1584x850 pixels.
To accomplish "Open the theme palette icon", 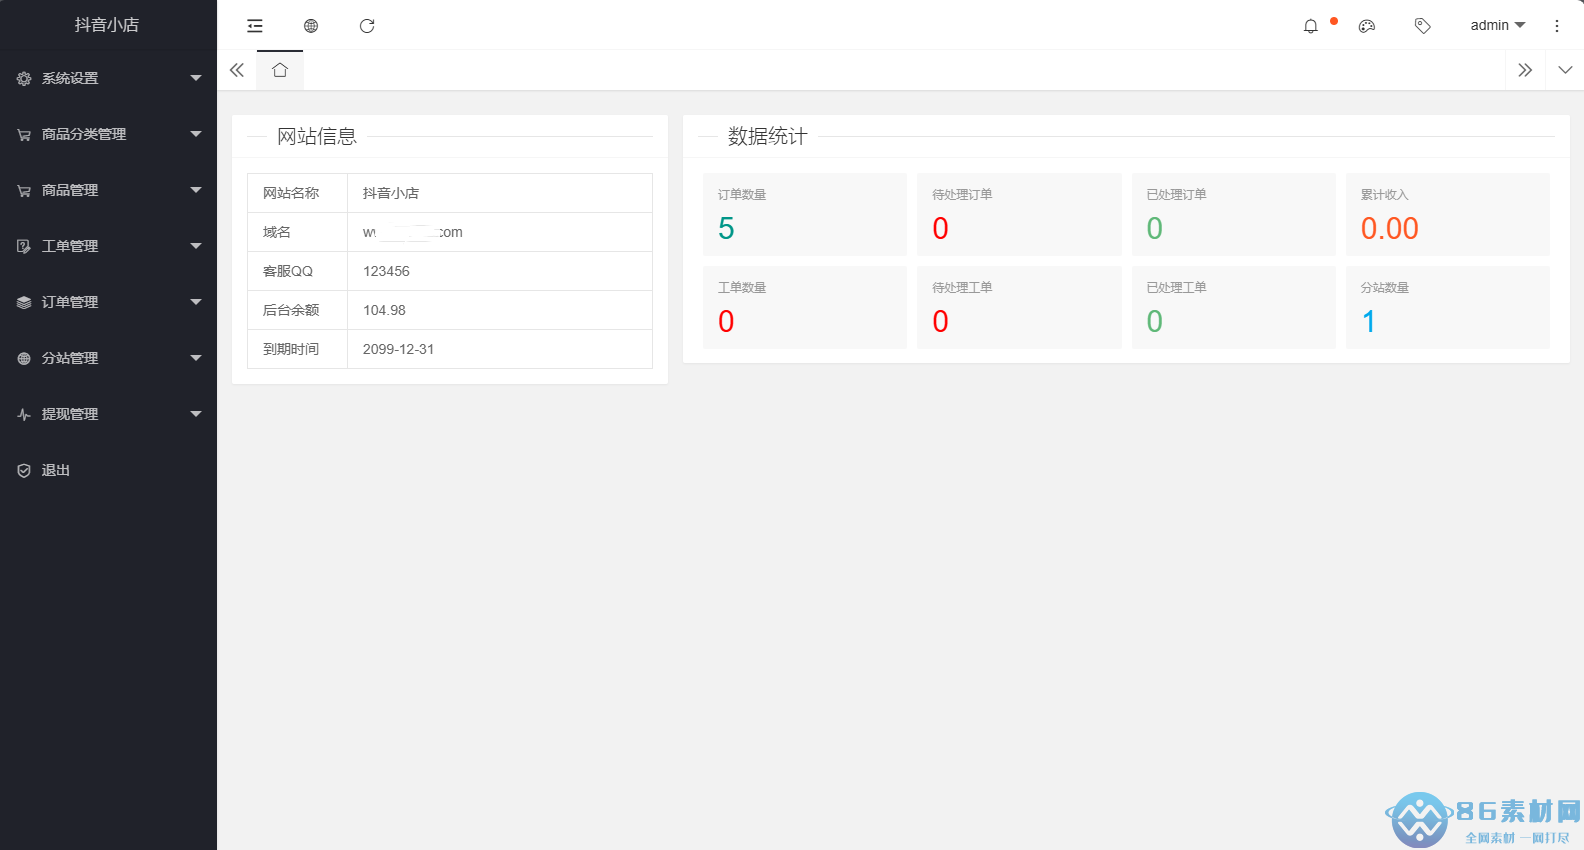I will (1367, 26).
